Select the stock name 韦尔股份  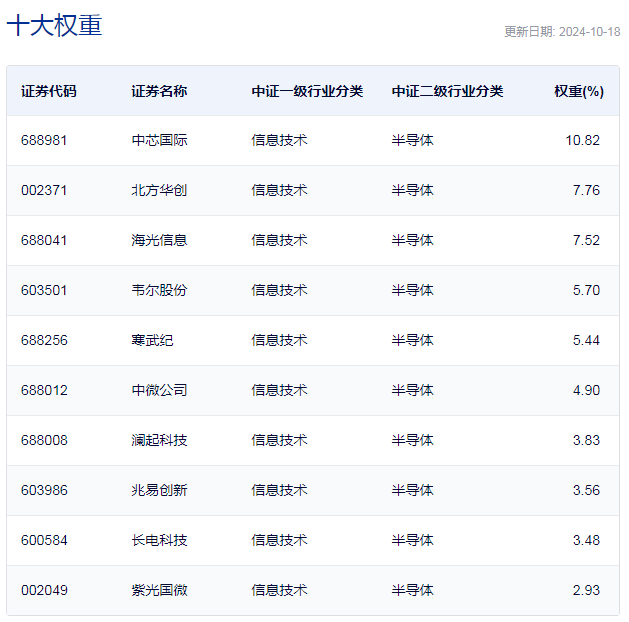click(x=159, y=290)
